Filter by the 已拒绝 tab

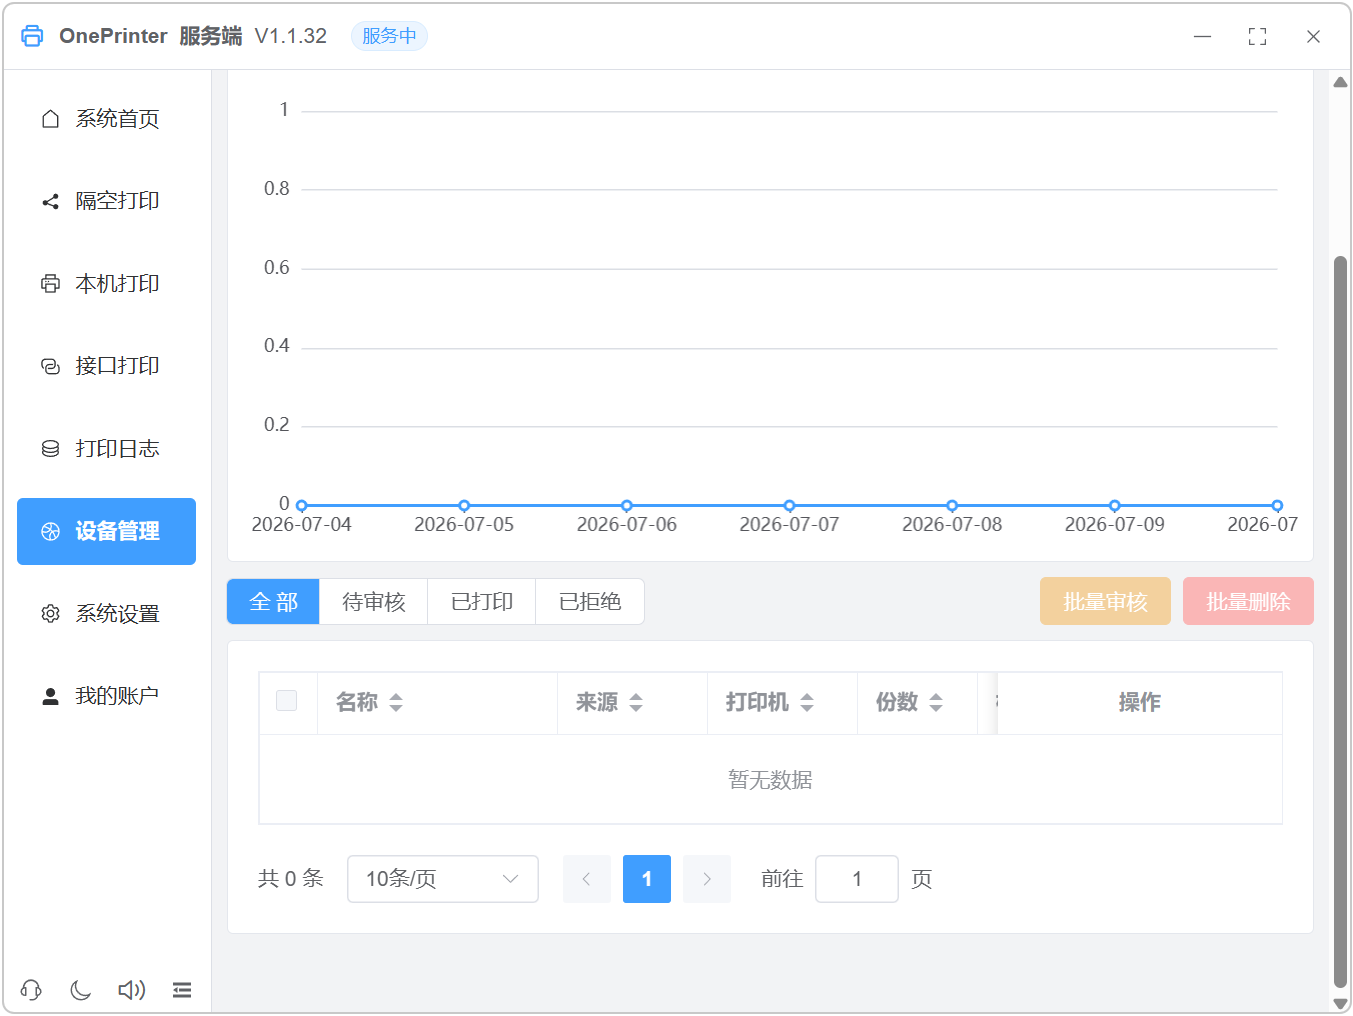590,602
